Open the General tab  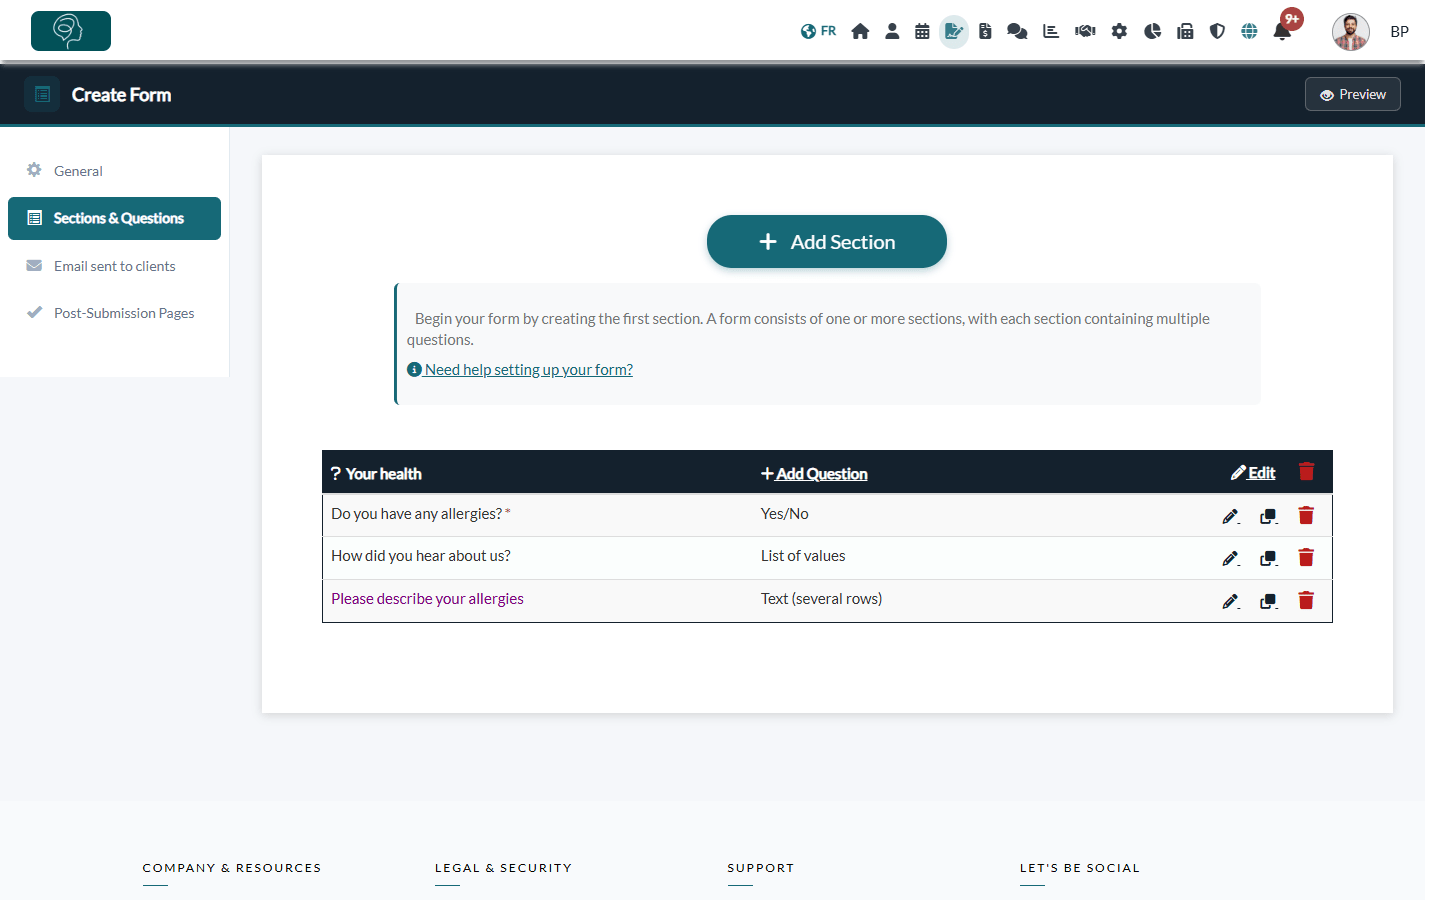click(114, 171)
